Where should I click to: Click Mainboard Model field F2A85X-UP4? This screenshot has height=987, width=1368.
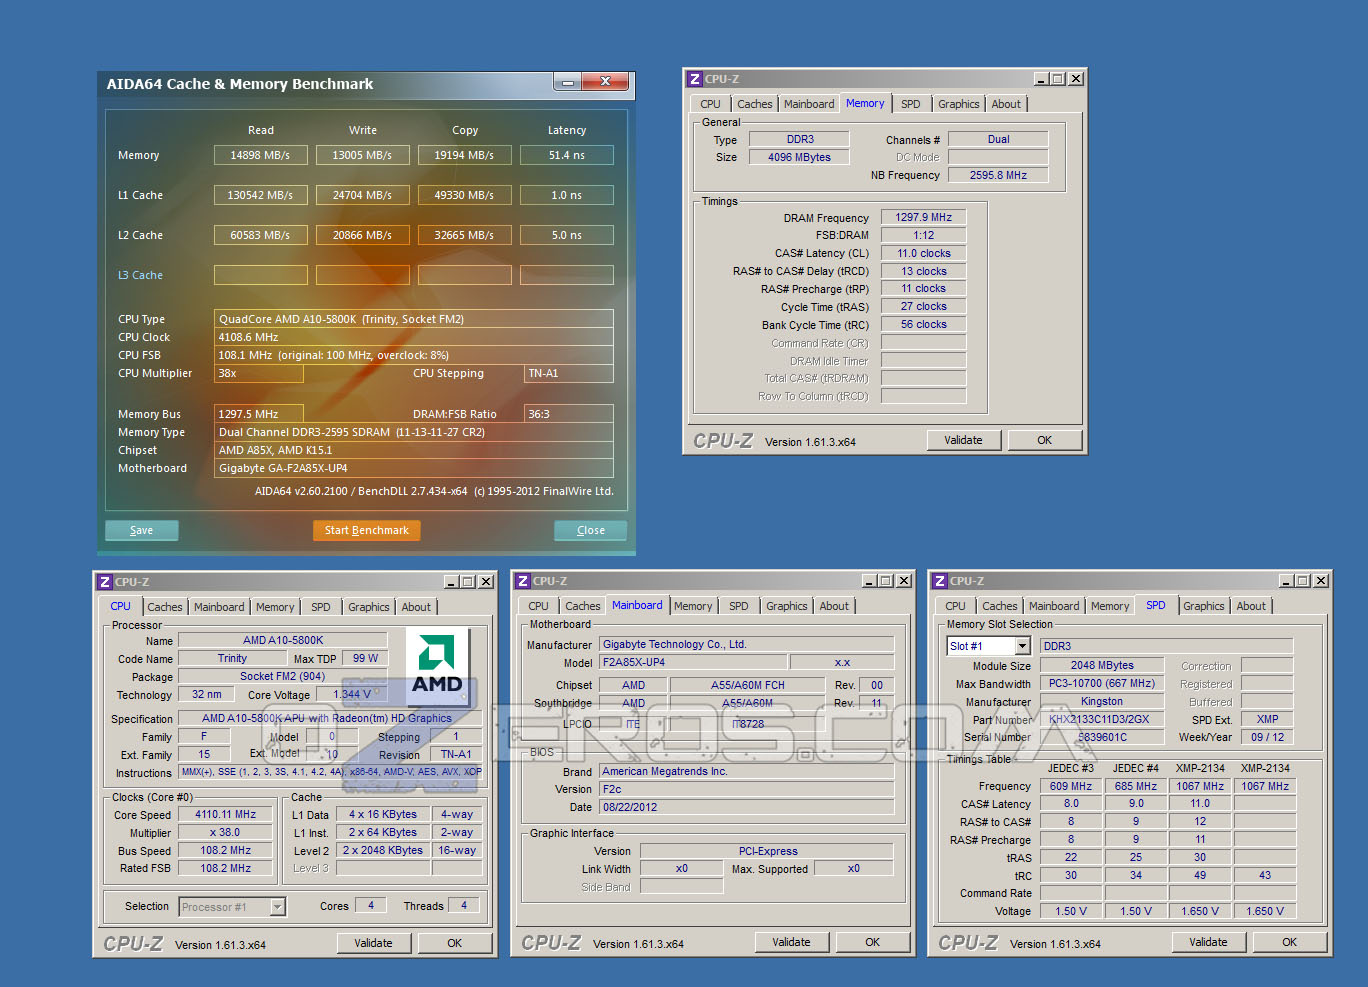[x=693, y=662]
